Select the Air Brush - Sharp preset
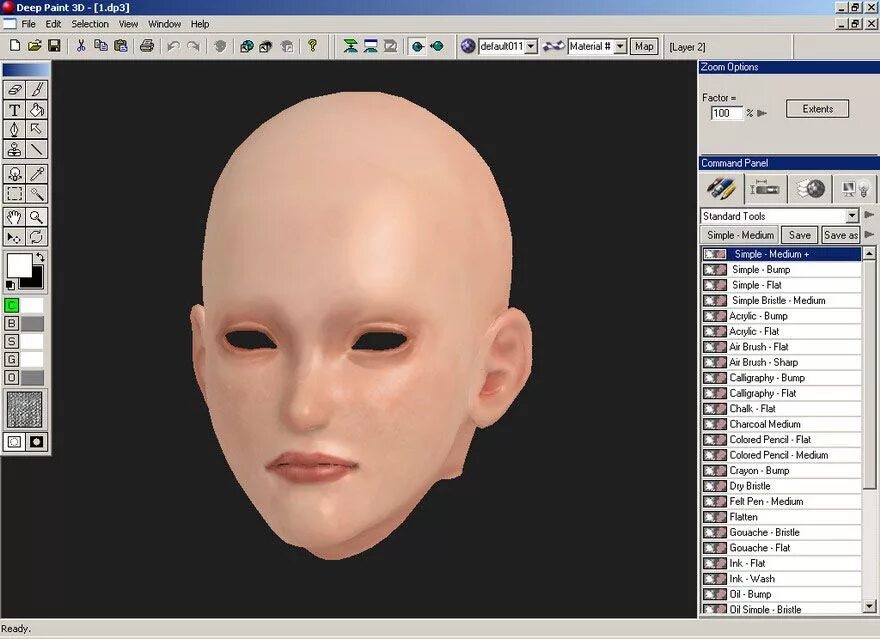The width and height of the screenshot is (880, 639). [781, 362]
